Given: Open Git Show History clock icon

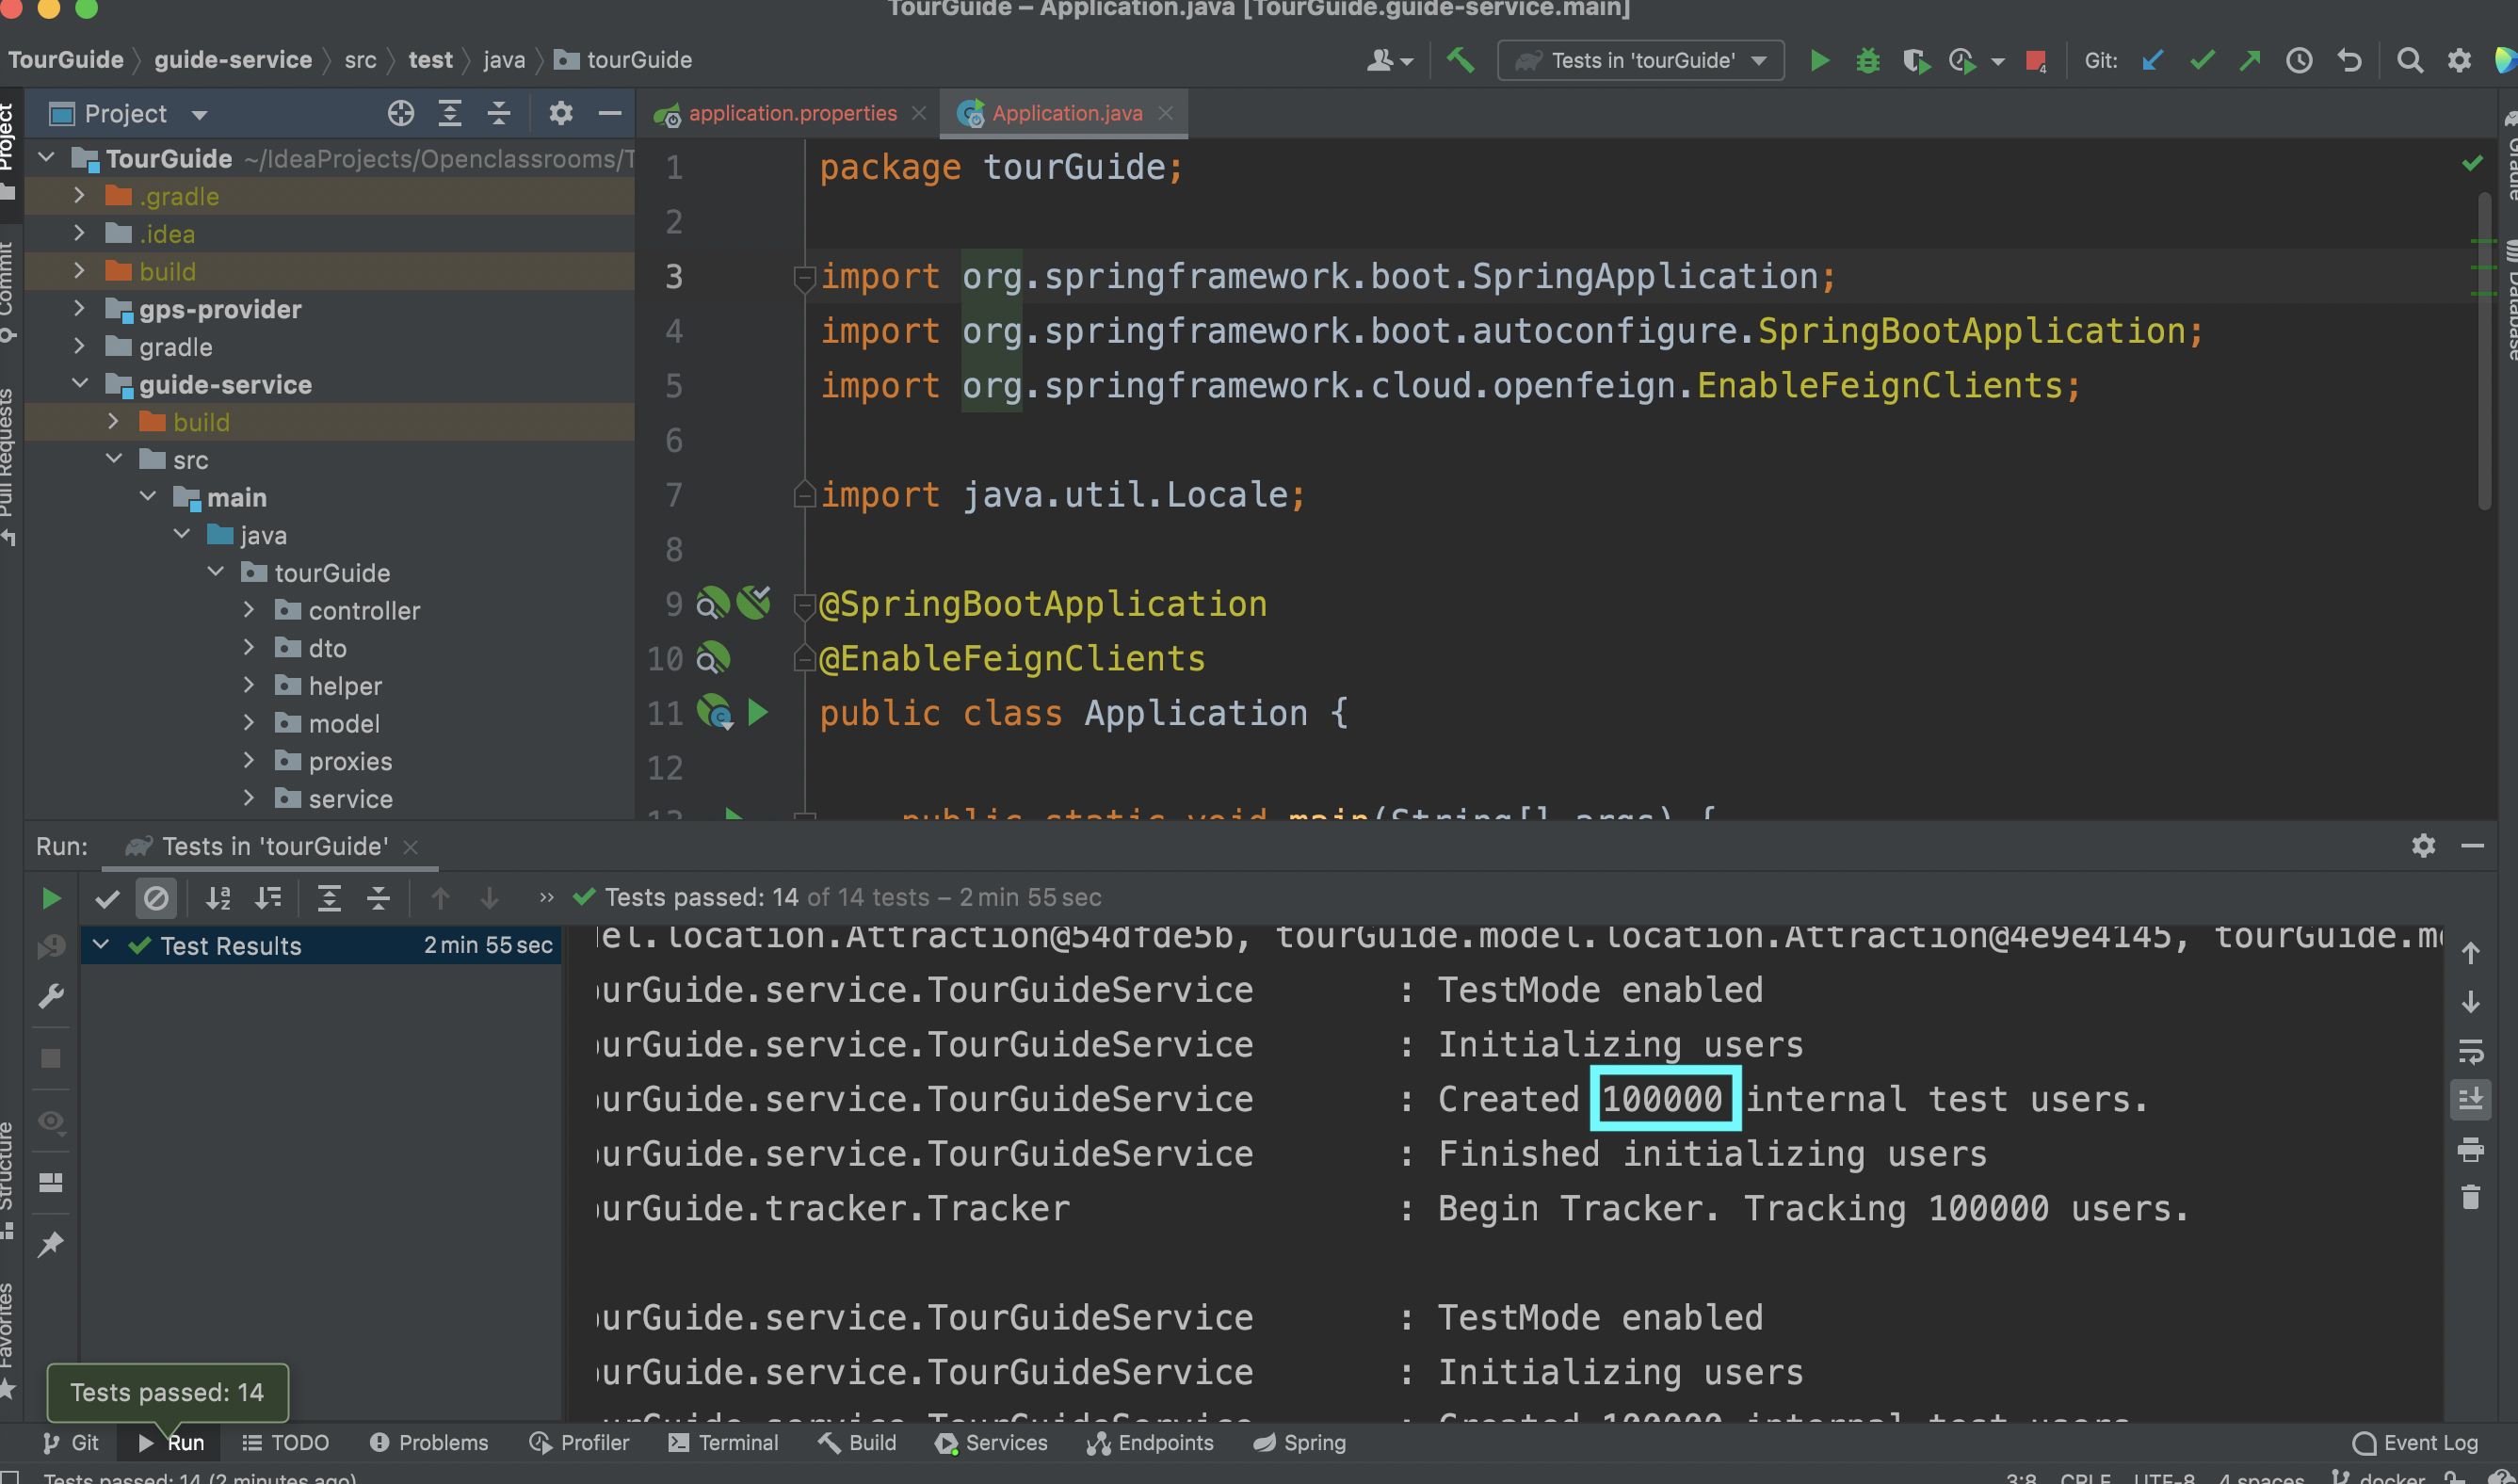Looking at the screenshot, I should tap(2299, 60).
